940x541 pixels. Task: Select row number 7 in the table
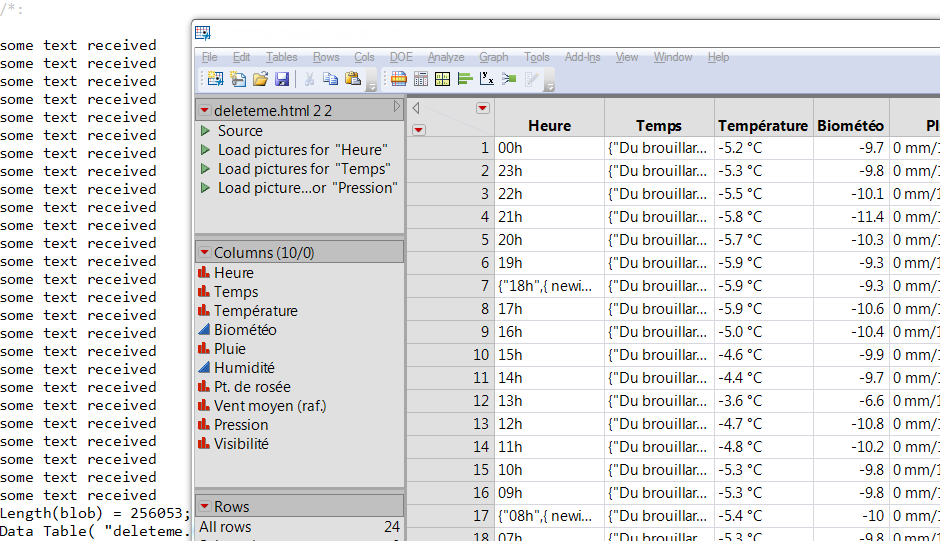[x=451, y=285]
